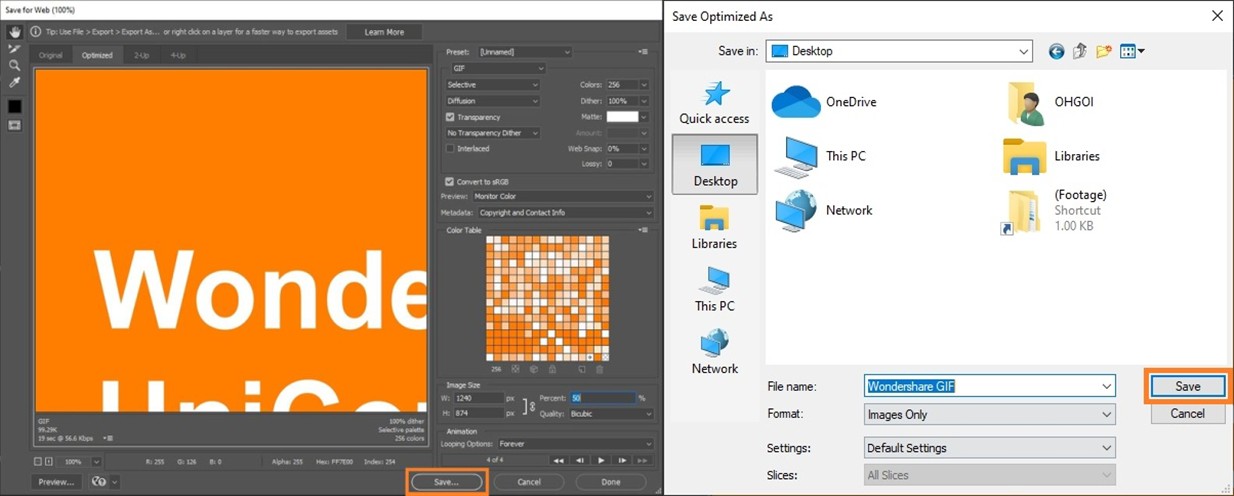Open Libraries in file list

(1052, 156)
